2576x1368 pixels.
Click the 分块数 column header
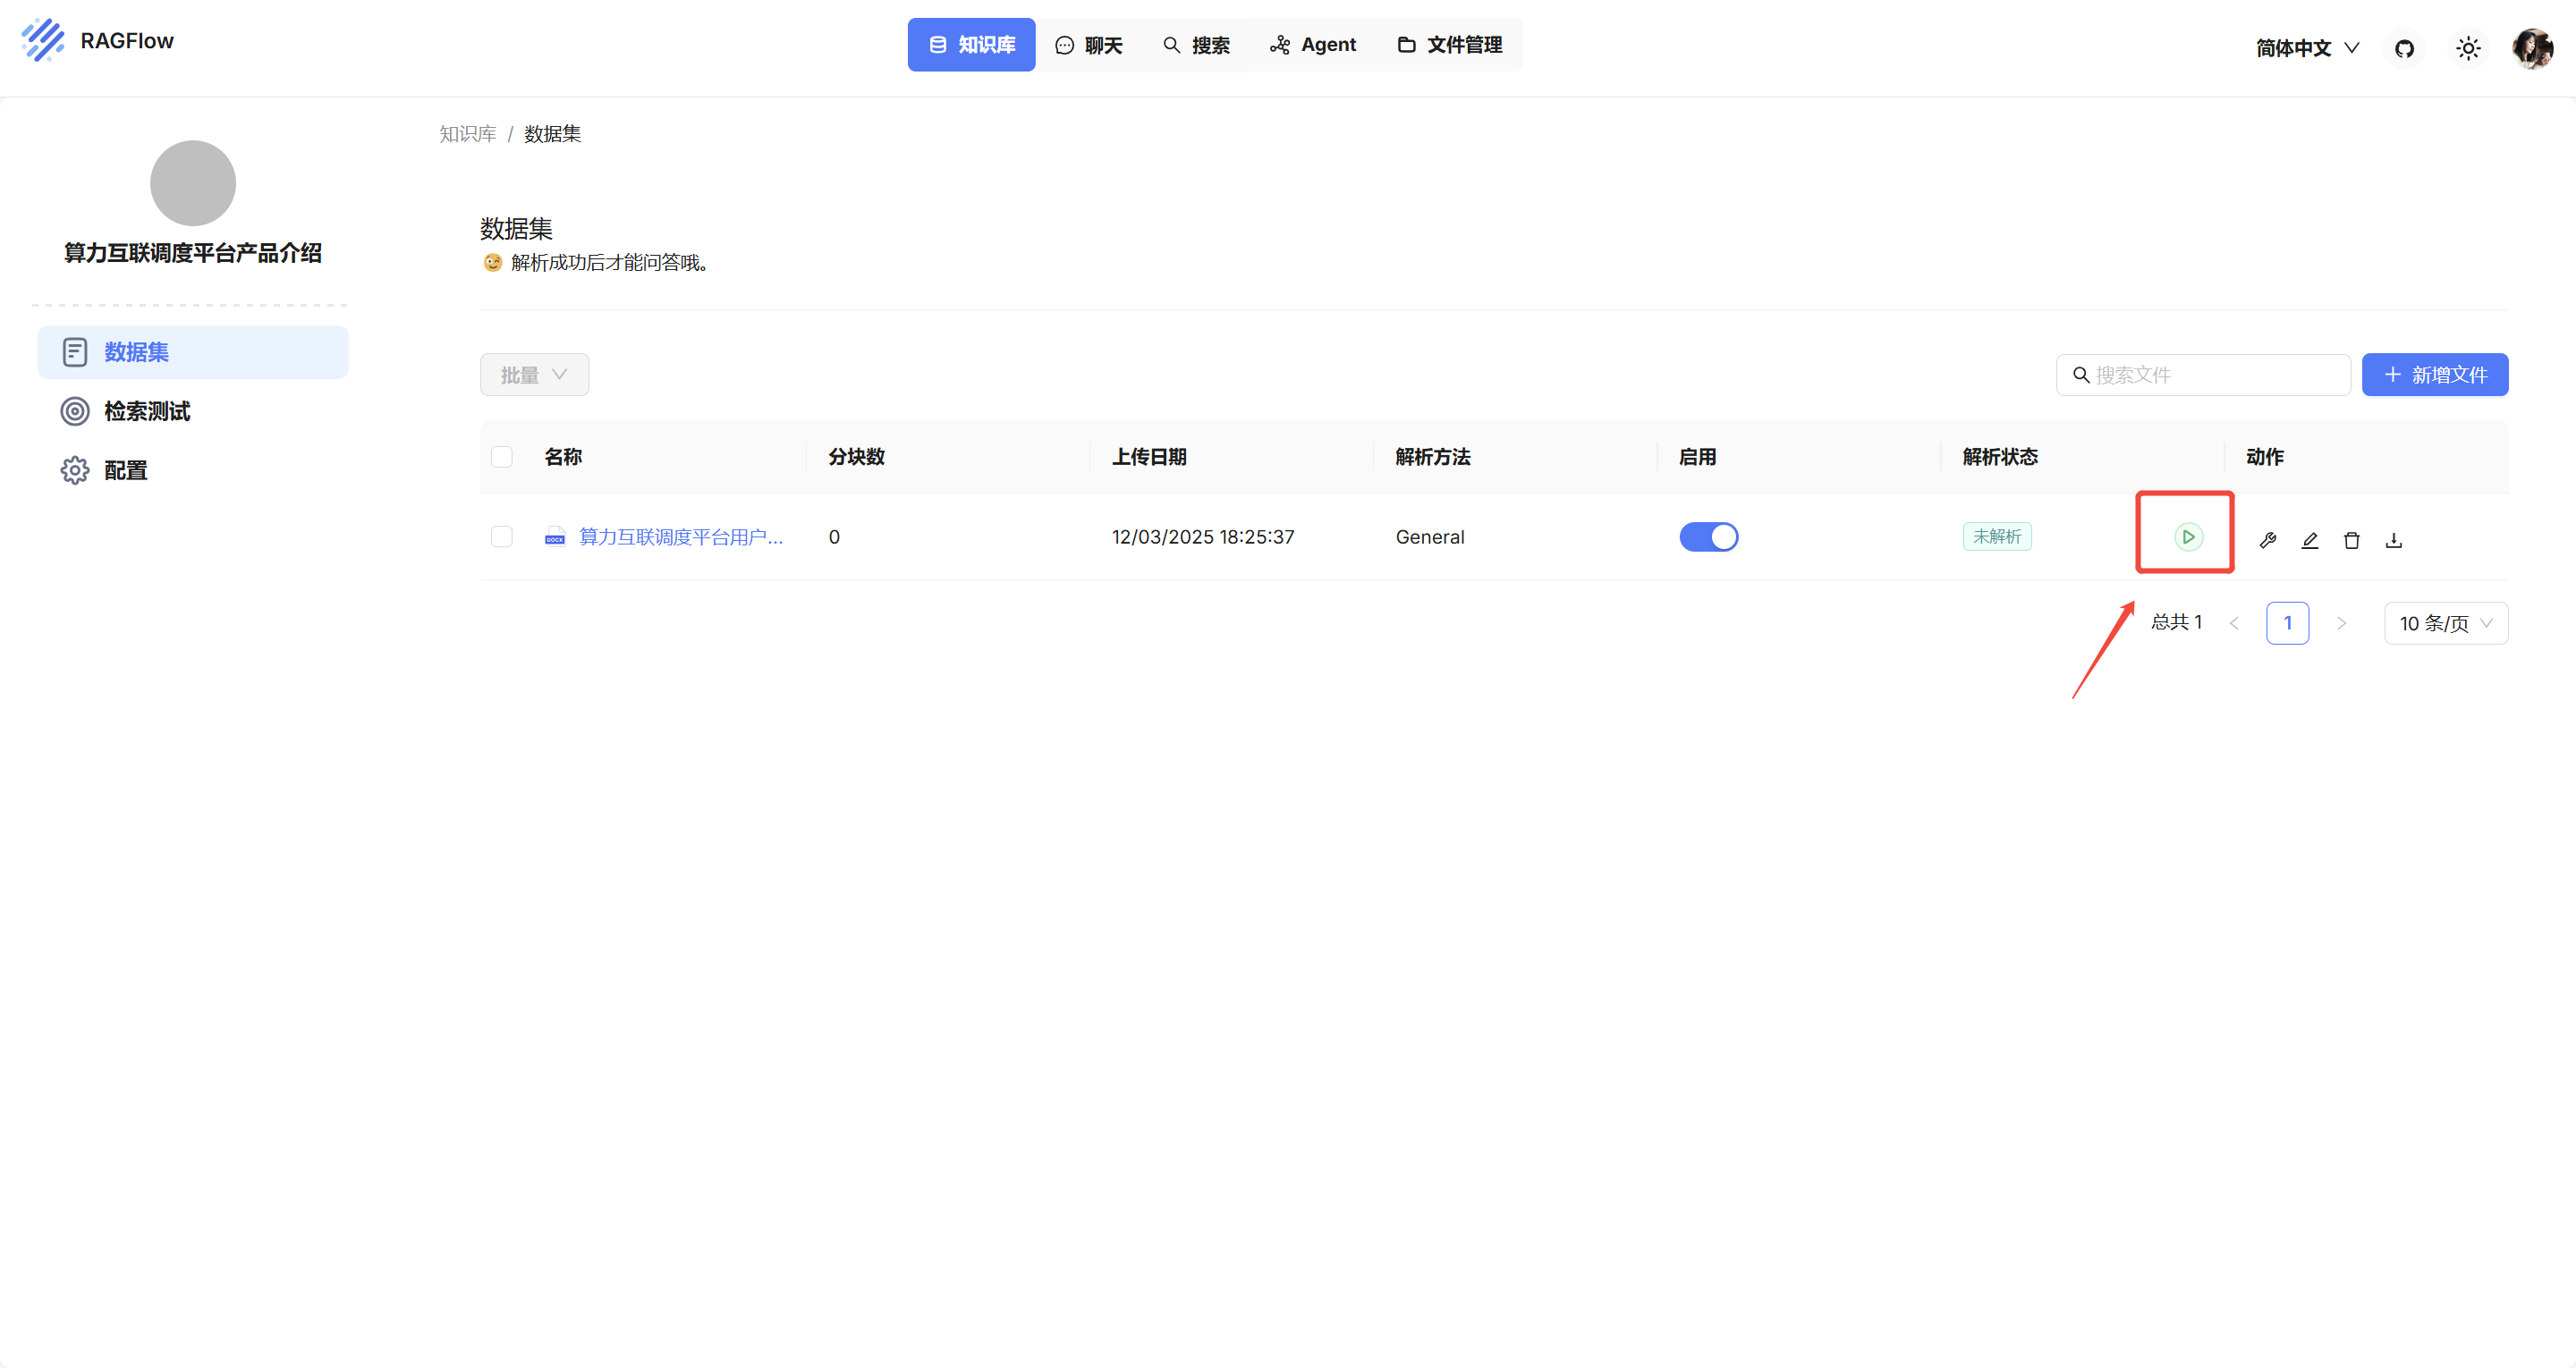pos(856,457)
